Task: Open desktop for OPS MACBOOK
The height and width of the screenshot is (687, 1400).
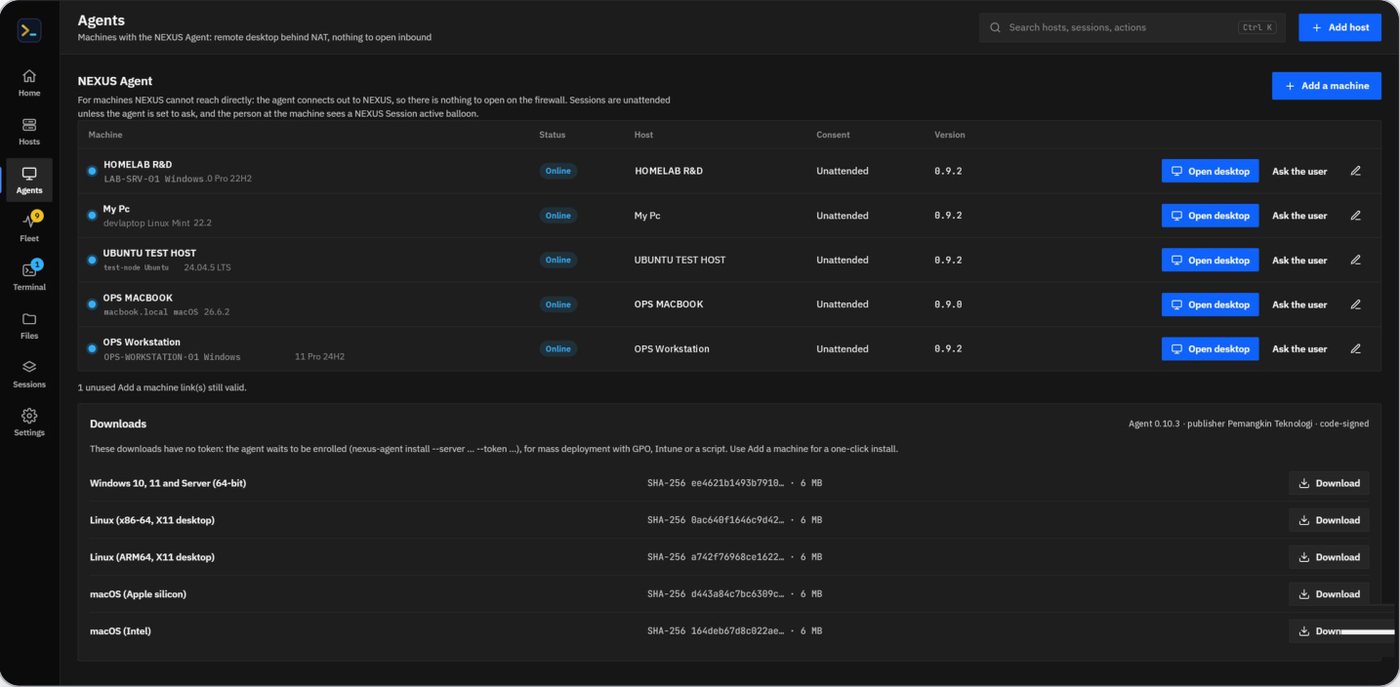Action: point(1210,304)
